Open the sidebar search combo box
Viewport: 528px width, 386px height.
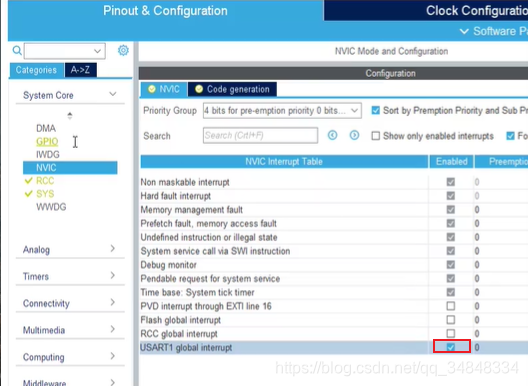point(65,51)
